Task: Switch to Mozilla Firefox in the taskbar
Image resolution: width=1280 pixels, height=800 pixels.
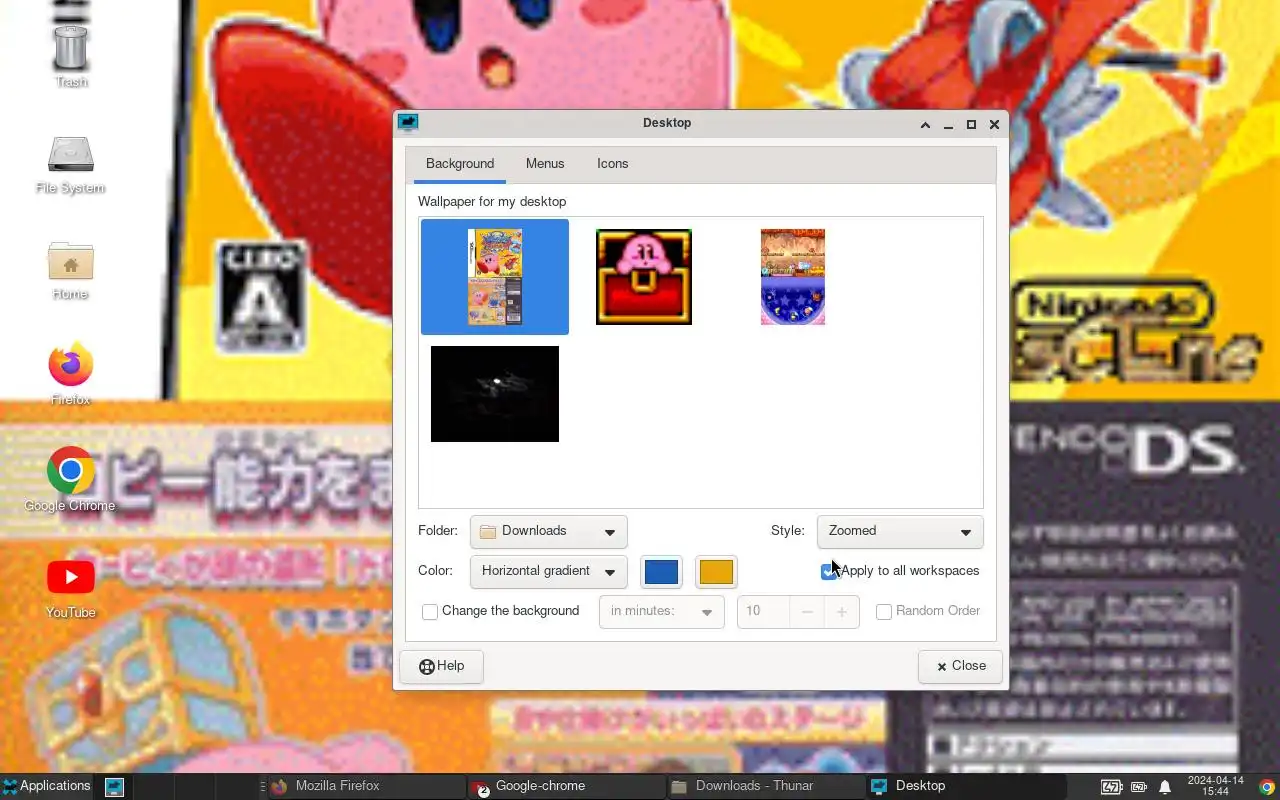Action: (365, 786)
